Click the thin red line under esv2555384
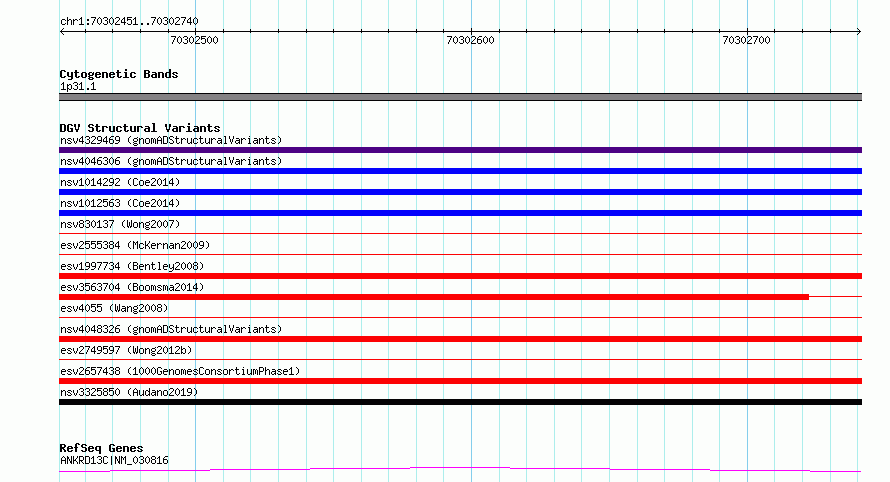This screenshot has height=482, width=890. click(460, 254)
